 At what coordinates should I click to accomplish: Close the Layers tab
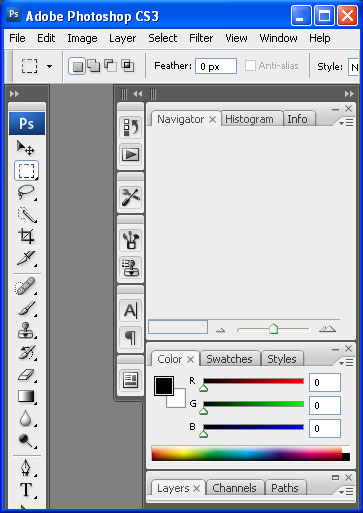point(197,488)
